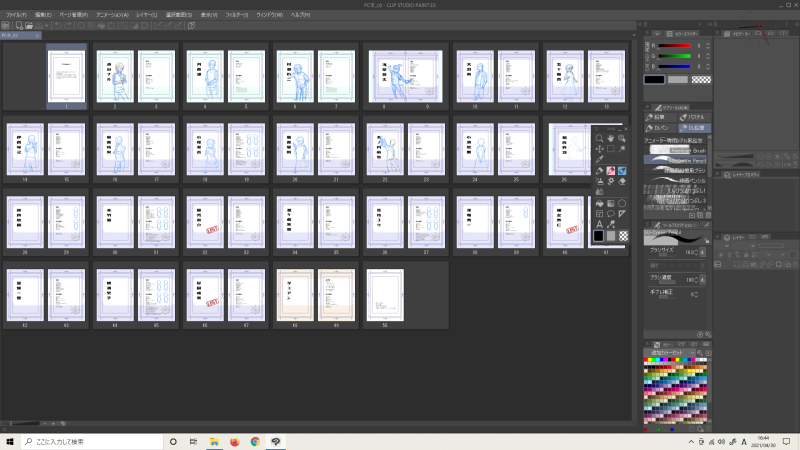
Task: Open the Edit menu
Action: pyautogui.click(x=43, y=15)
